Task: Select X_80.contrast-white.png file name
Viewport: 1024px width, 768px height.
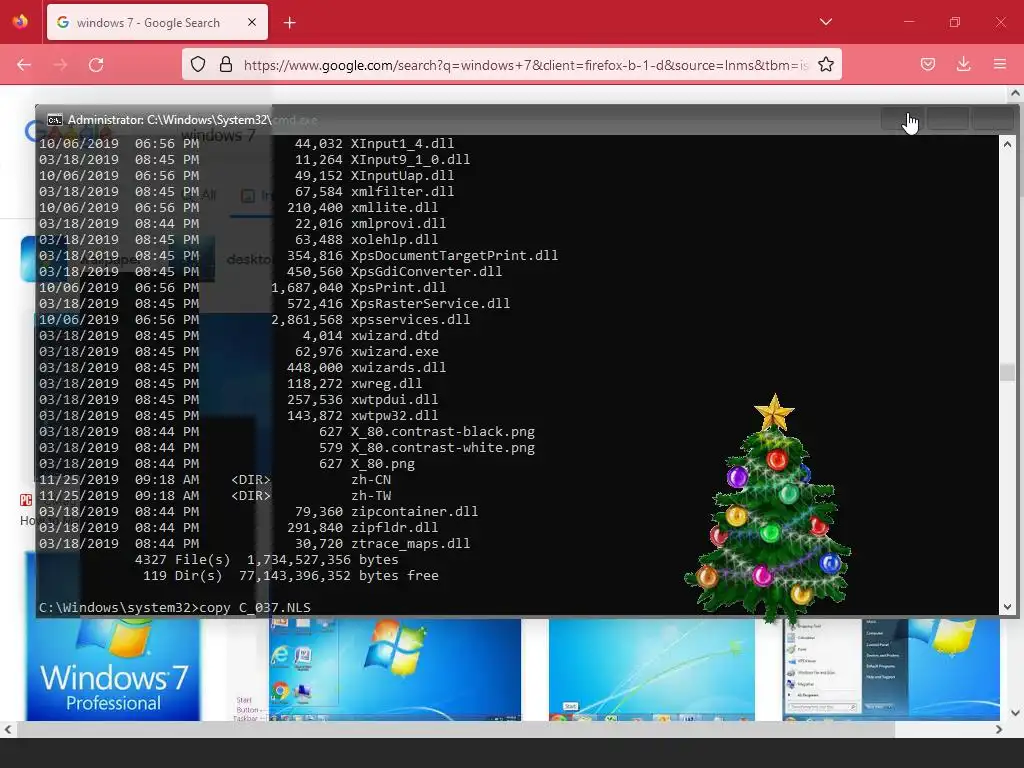Action: pos(443,448)
